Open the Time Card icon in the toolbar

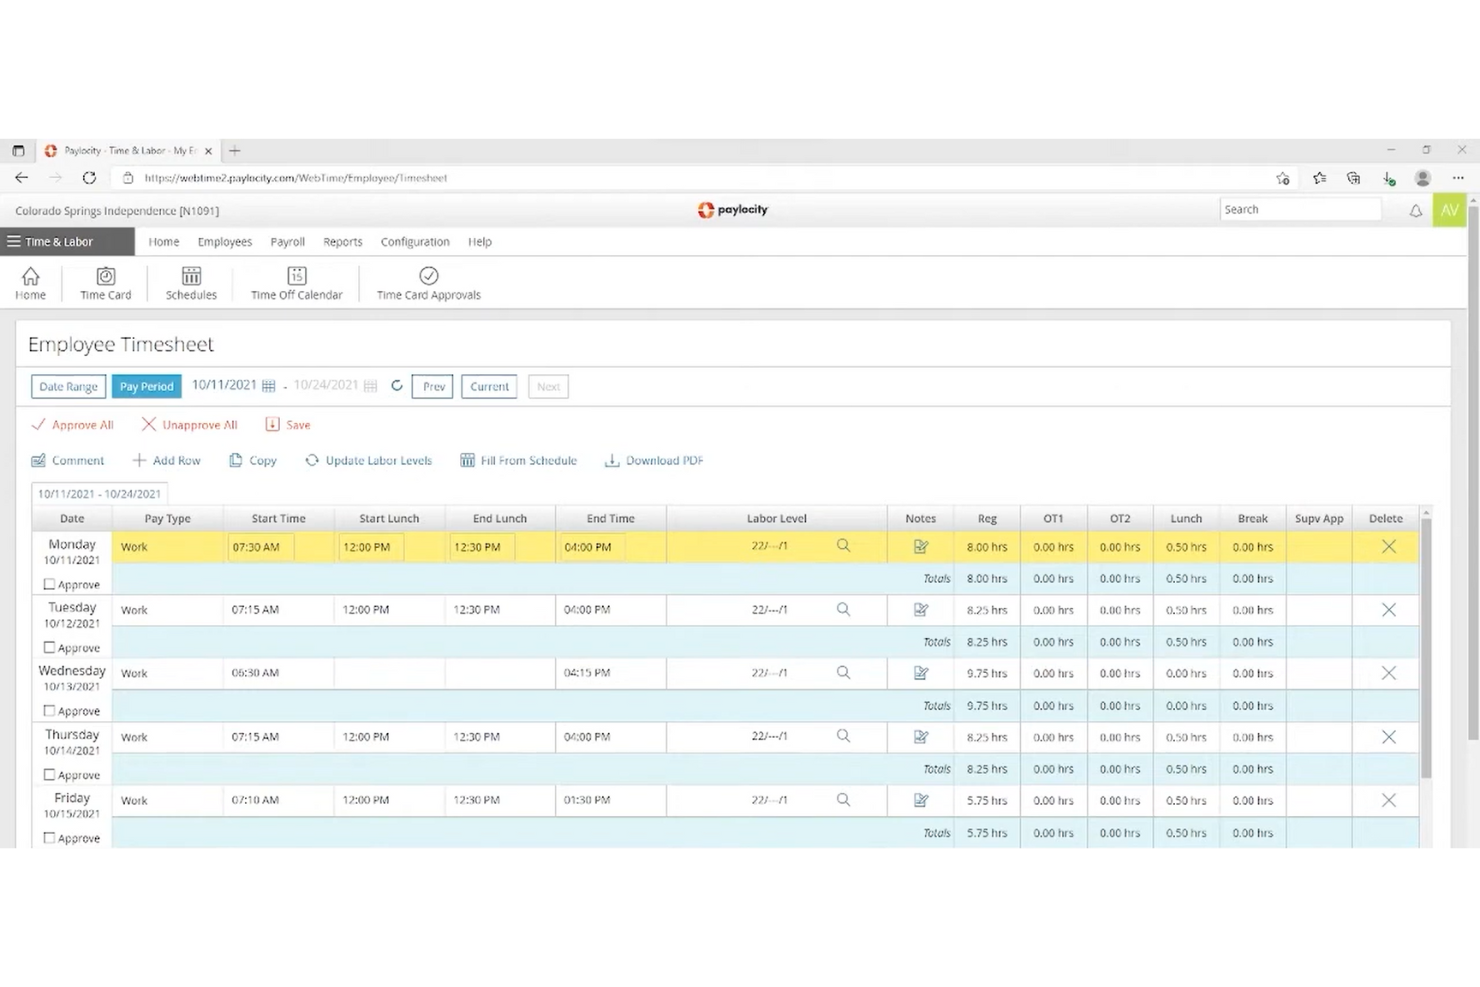click(x=105, y=283)
